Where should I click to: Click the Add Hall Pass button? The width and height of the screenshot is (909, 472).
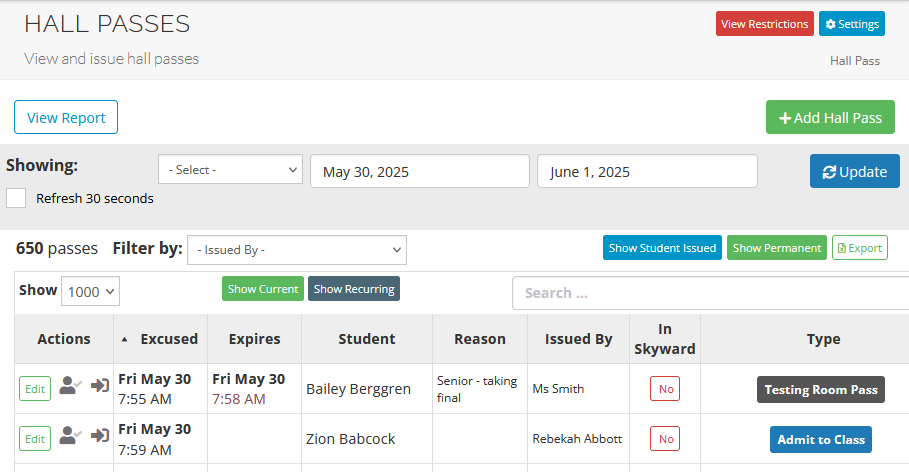[x=830, y=117]
